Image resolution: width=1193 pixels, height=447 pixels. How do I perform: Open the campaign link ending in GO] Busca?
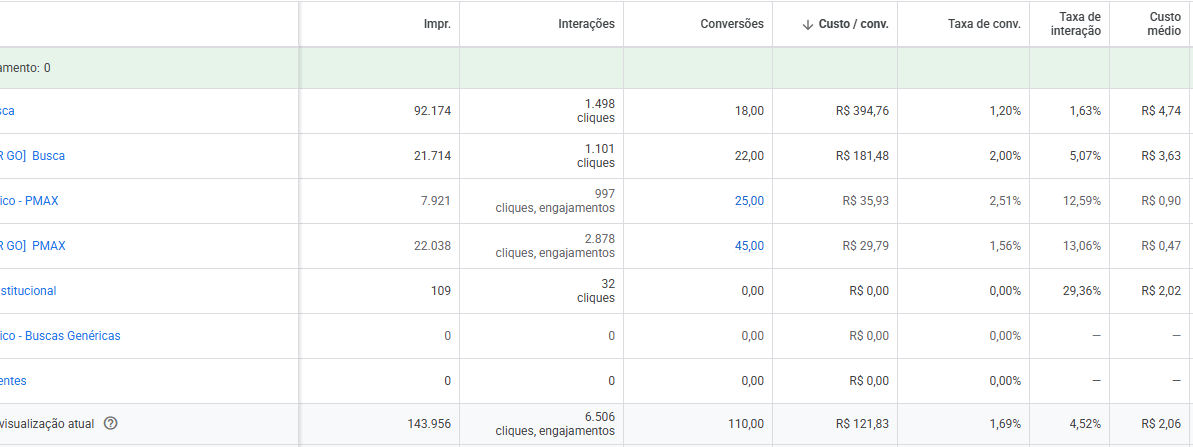click(x=40, y=156)
